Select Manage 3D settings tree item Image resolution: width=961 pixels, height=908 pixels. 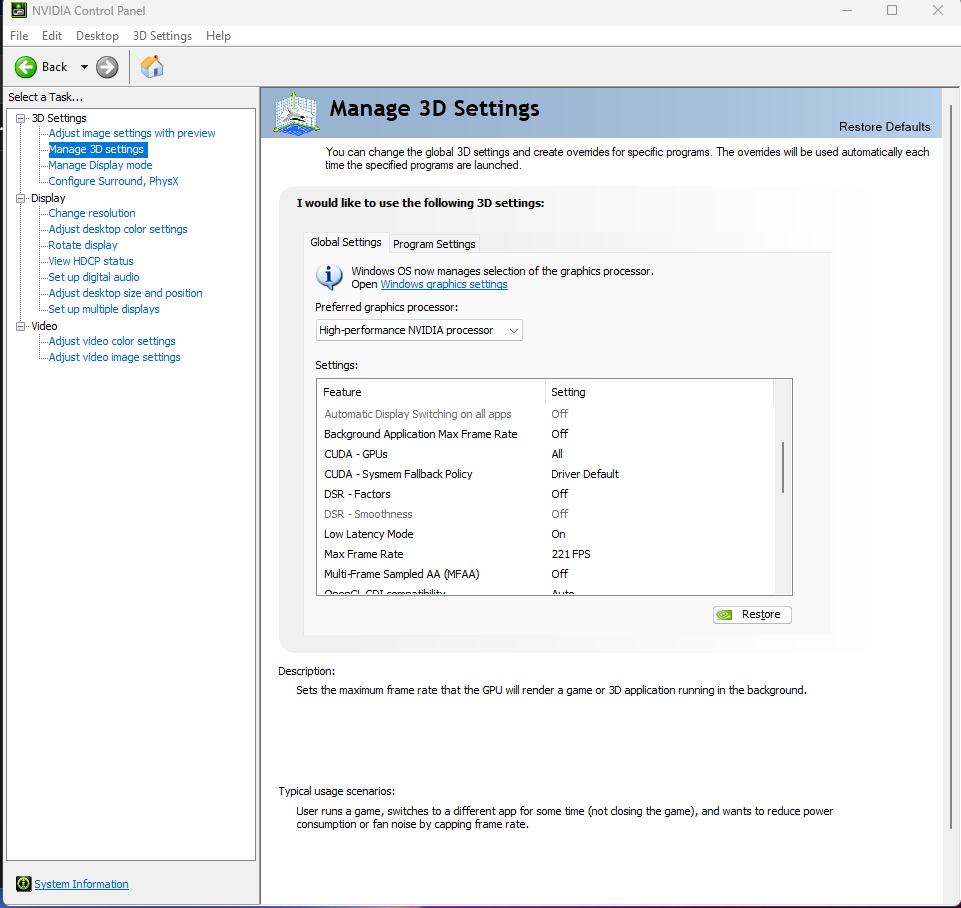coord(96,149)
